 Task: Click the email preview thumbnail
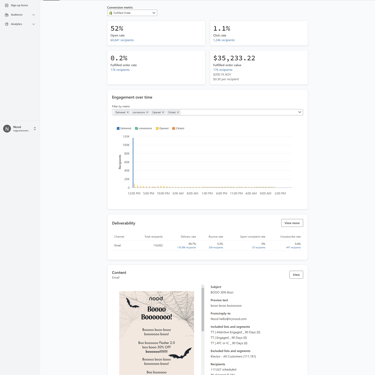[x=157, y=333]
